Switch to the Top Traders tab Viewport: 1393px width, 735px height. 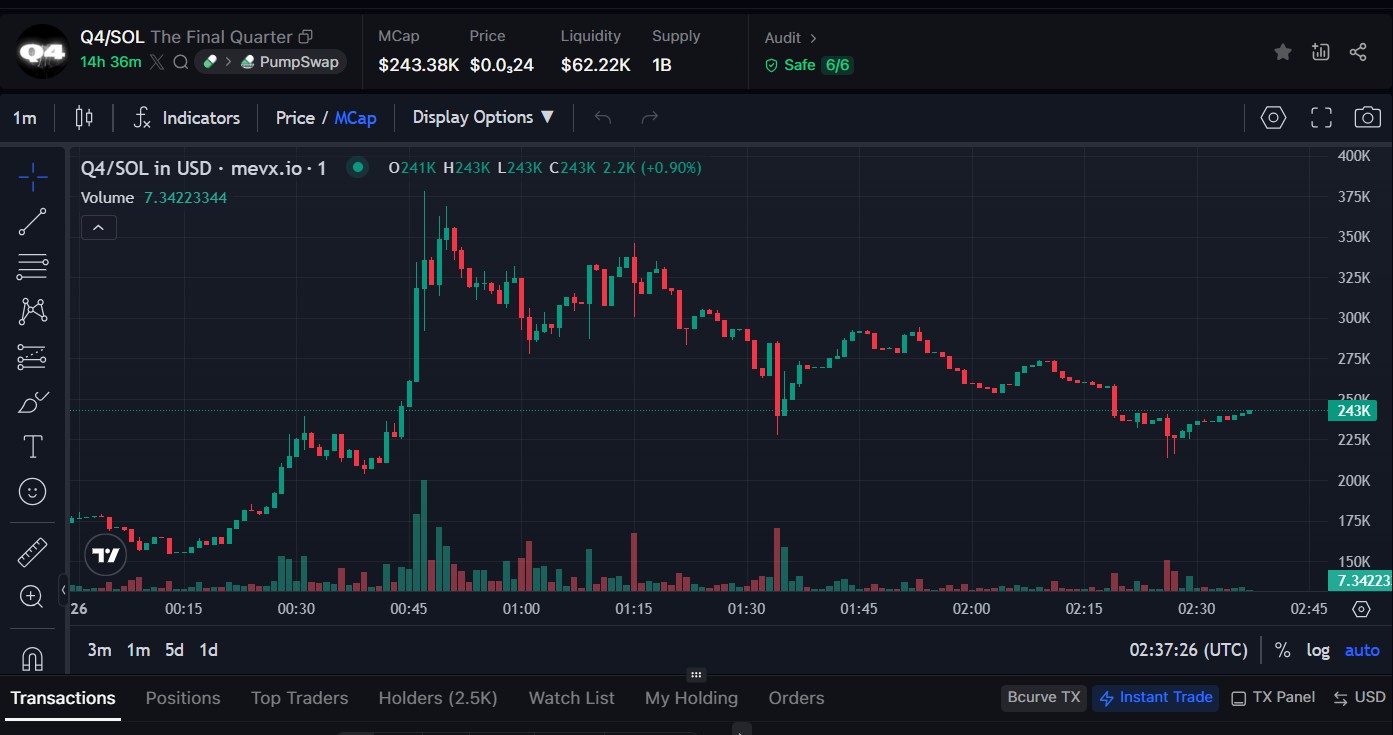299,698
